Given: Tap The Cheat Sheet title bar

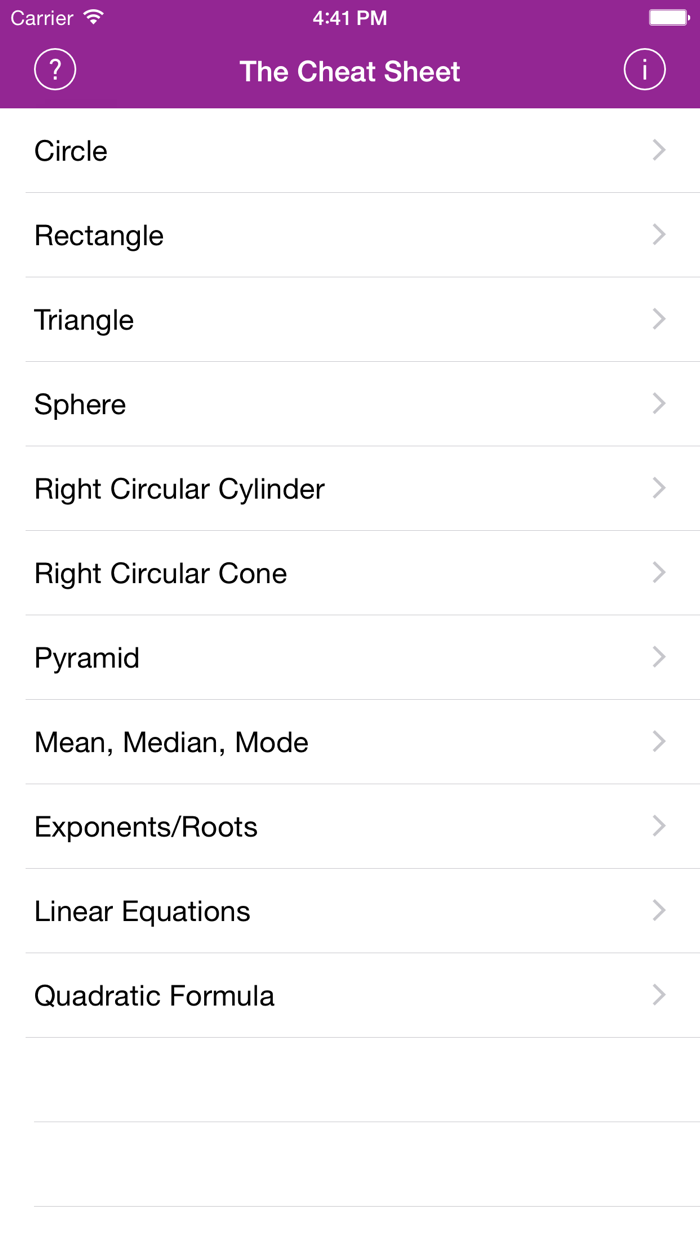Looking at the screenshot, I should pos(350,71).
